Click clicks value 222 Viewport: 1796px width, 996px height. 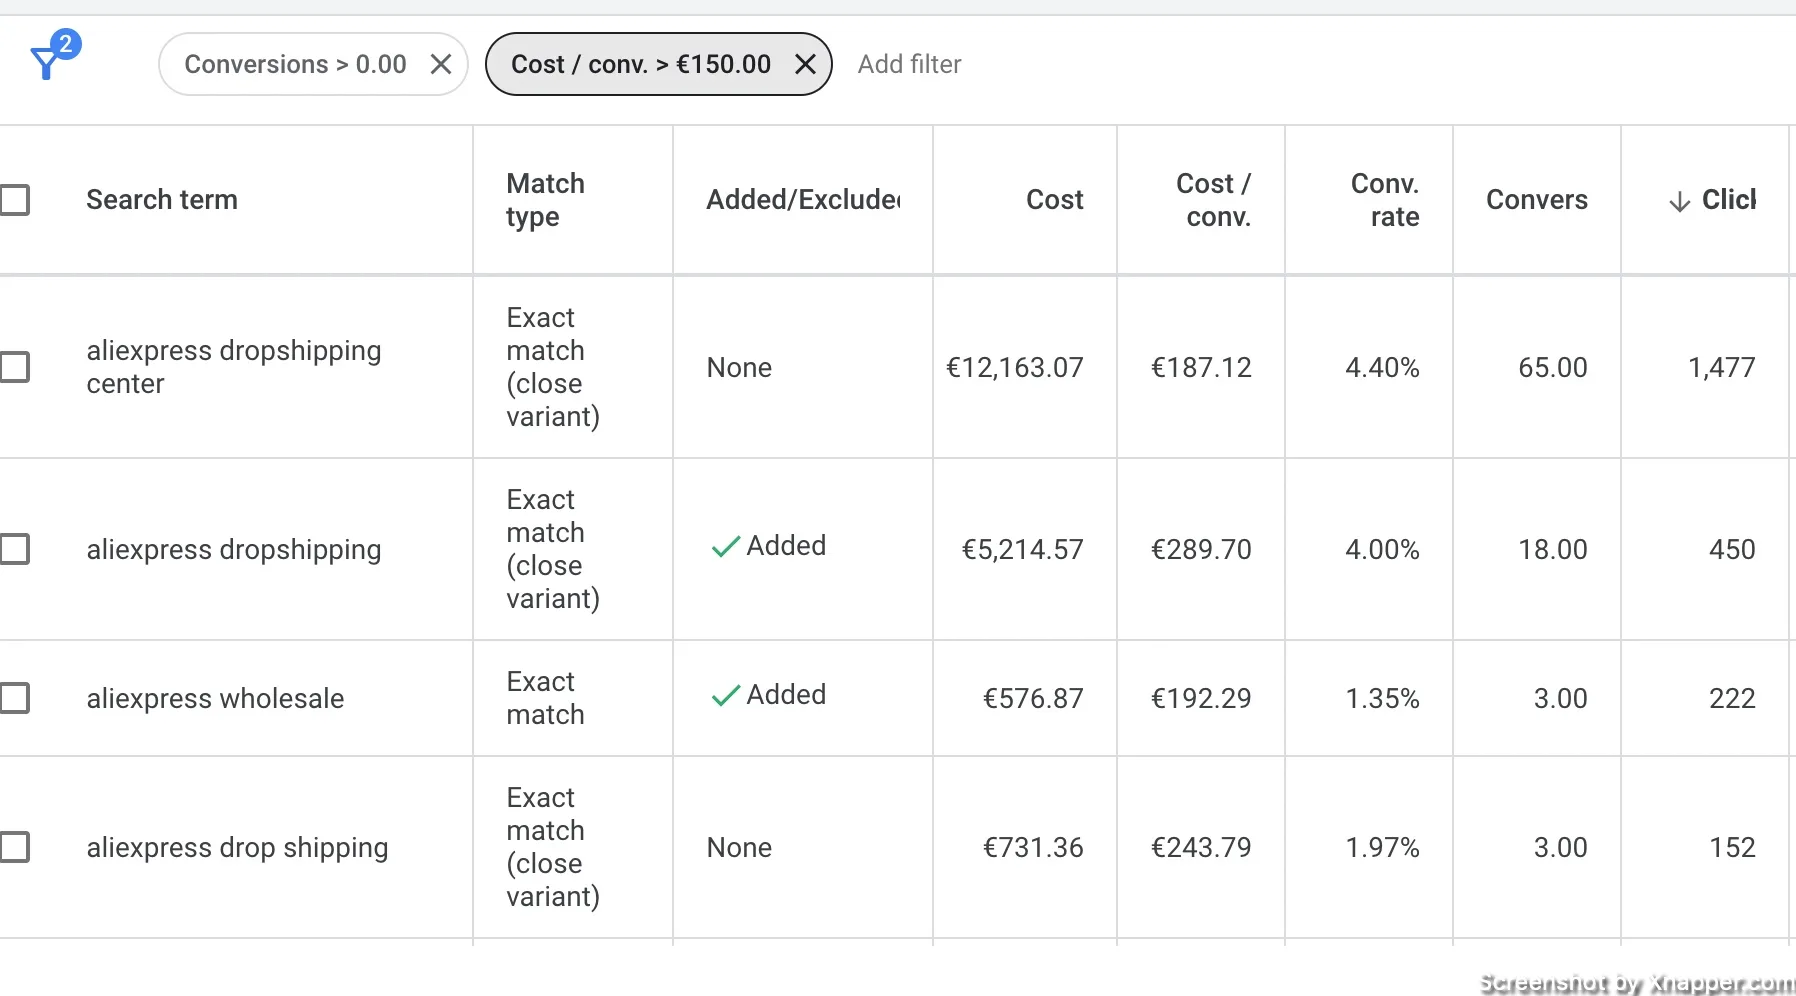[1732, 698]
